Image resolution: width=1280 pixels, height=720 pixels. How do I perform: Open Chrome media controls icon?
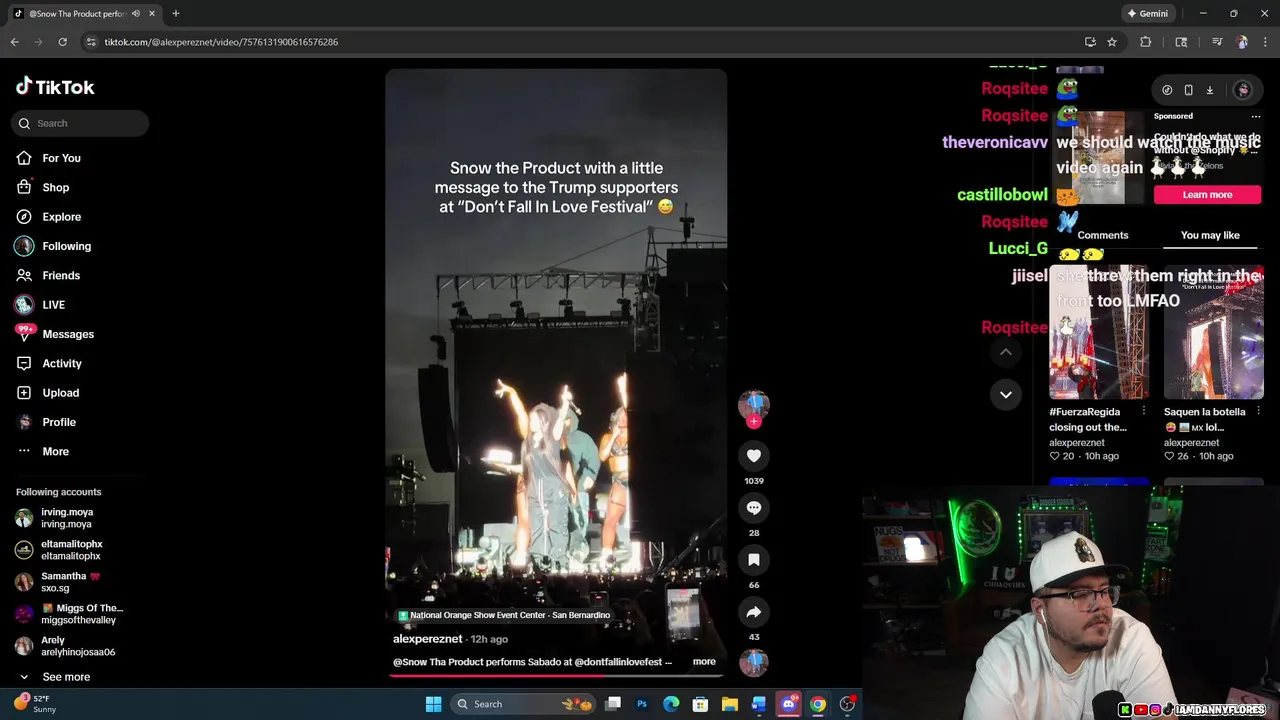[1217, 42]
